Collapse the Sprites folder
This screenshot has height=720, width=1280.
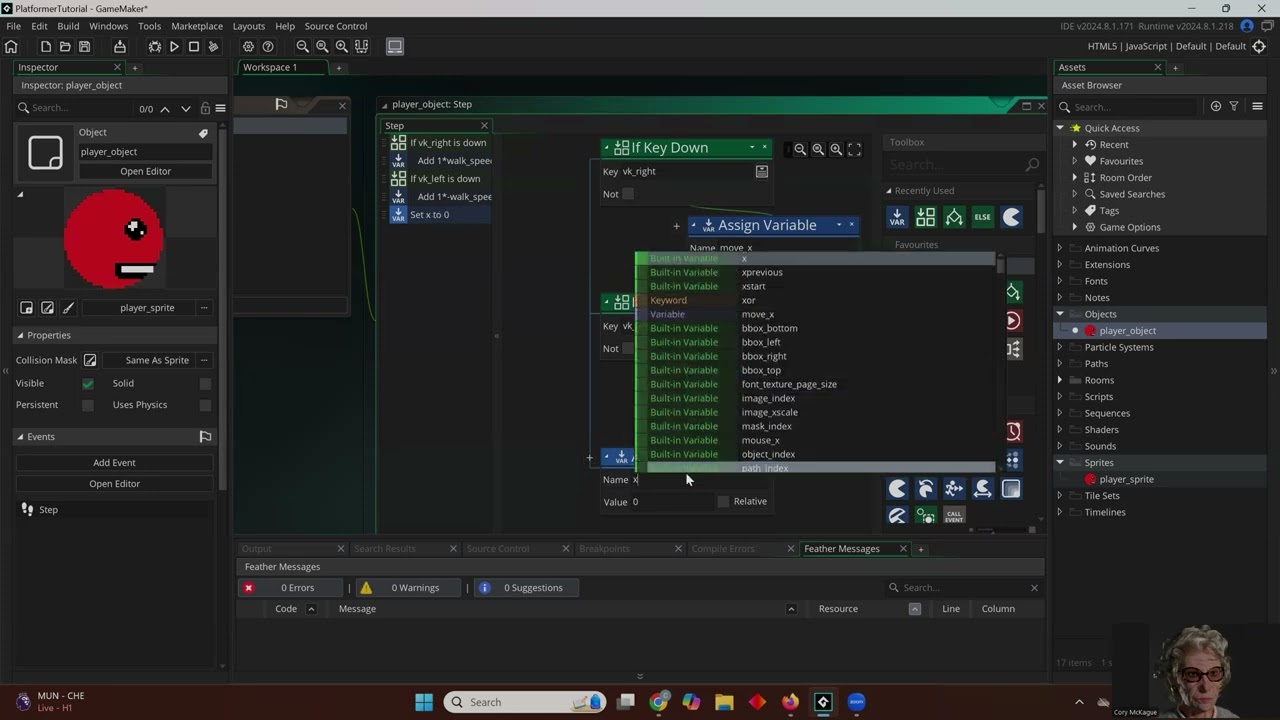[x=1060, y=463]
